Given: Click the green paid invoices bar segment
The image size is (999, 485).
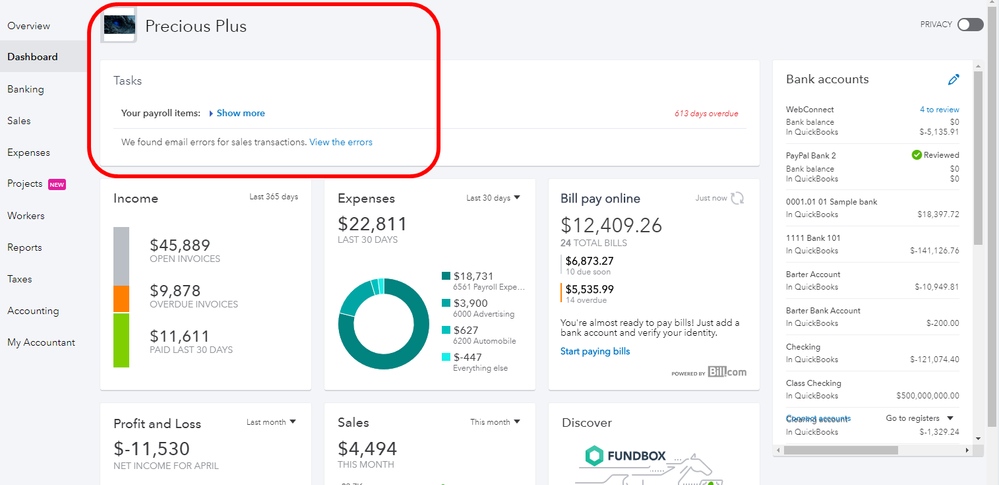Looking at the screenshot, I should 121,340.
